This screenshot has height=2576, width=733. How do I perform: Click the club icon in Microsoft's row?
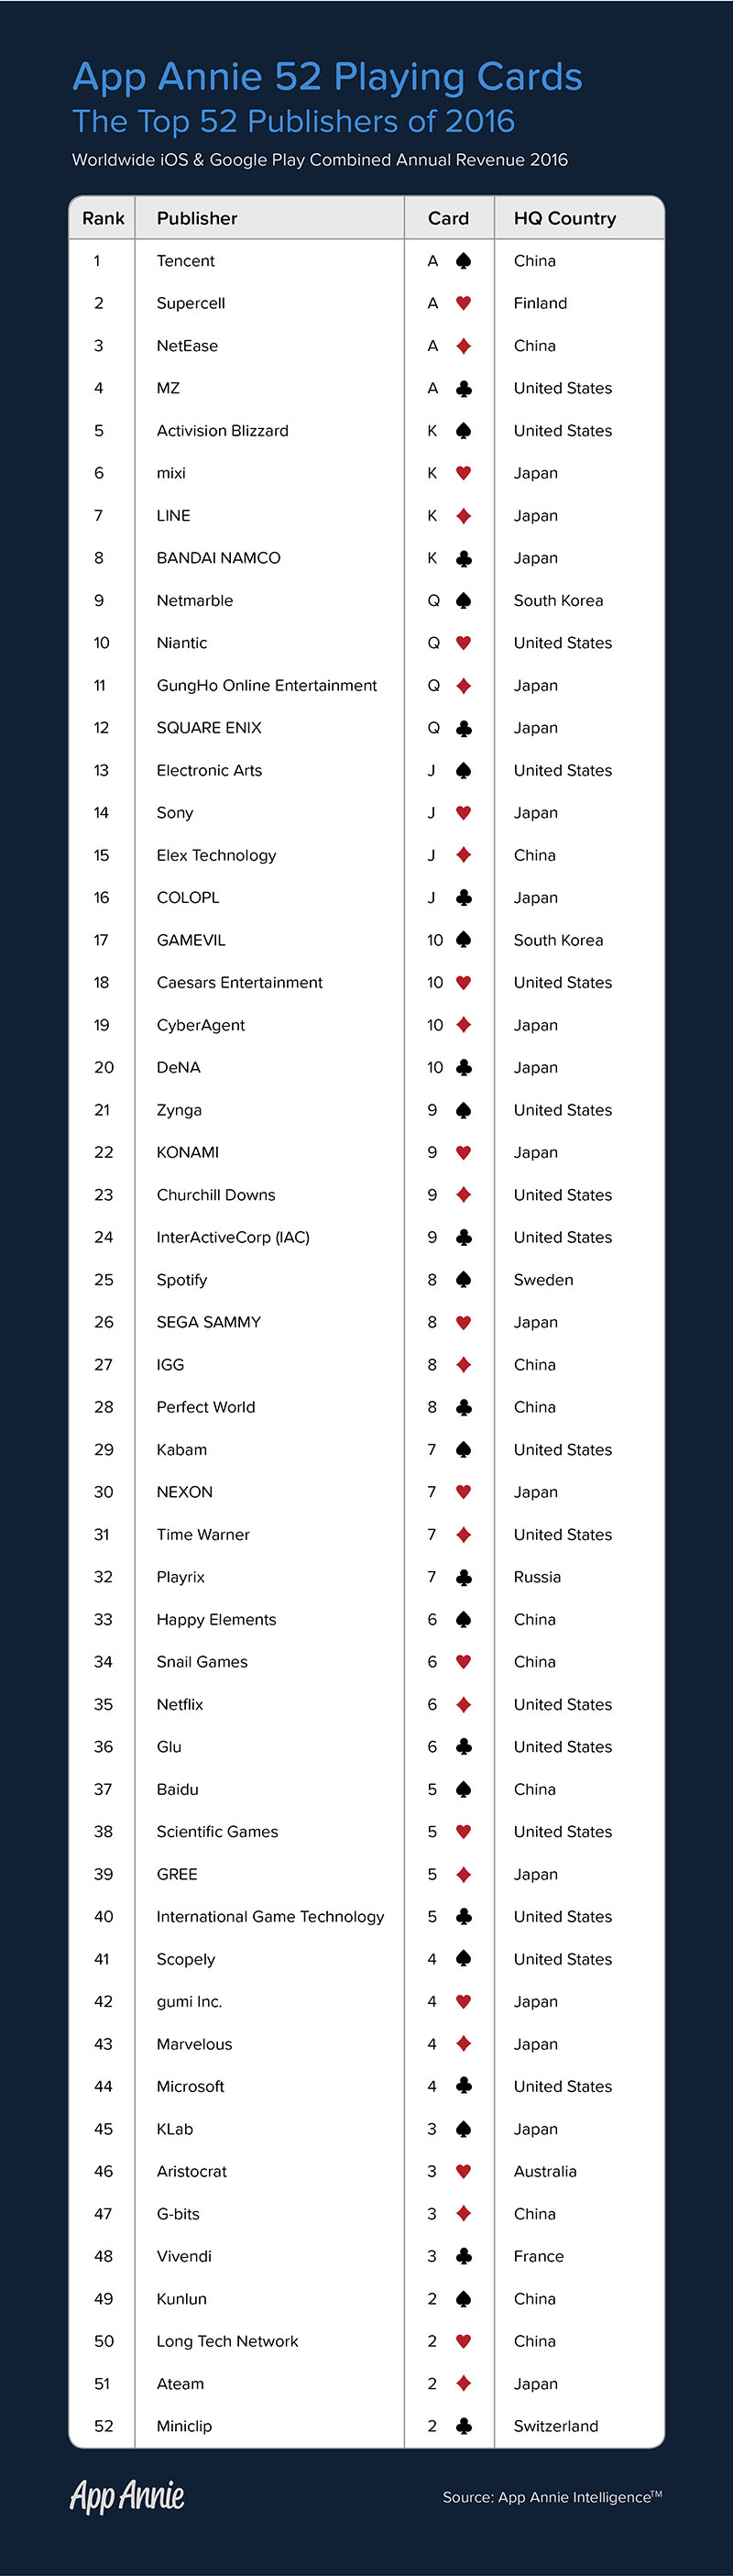(463, 2086)
